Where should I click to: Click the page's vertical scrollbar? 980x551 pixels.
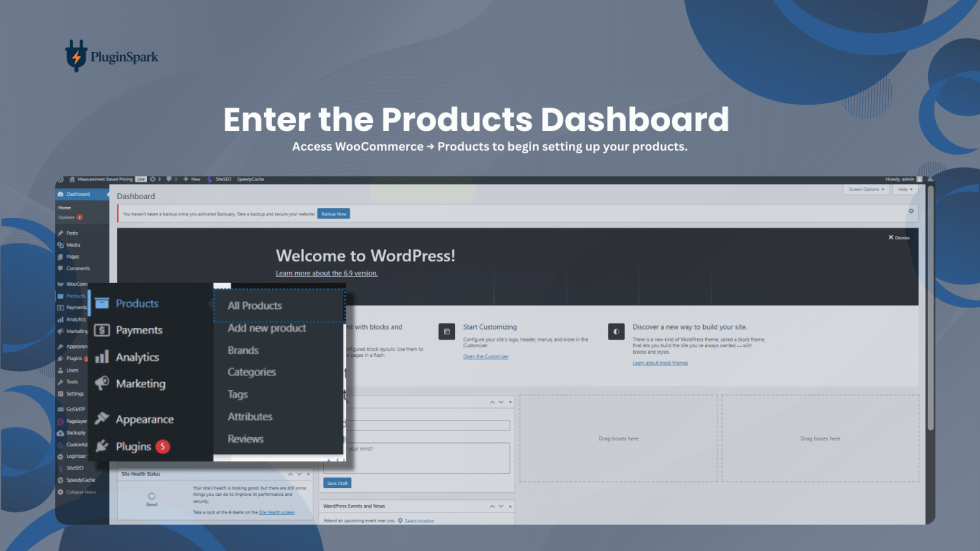click(x=930, y=306)
